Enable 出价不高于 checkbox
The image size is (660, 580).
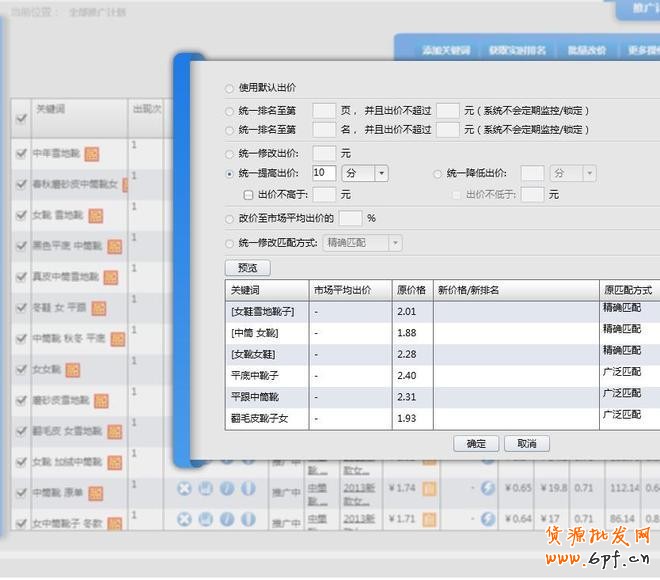pos(249,195)
